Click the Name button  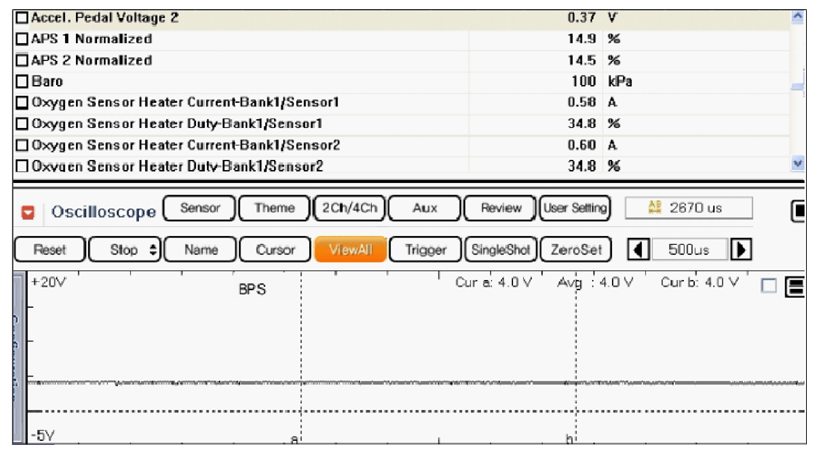click(x=200, y=250)
